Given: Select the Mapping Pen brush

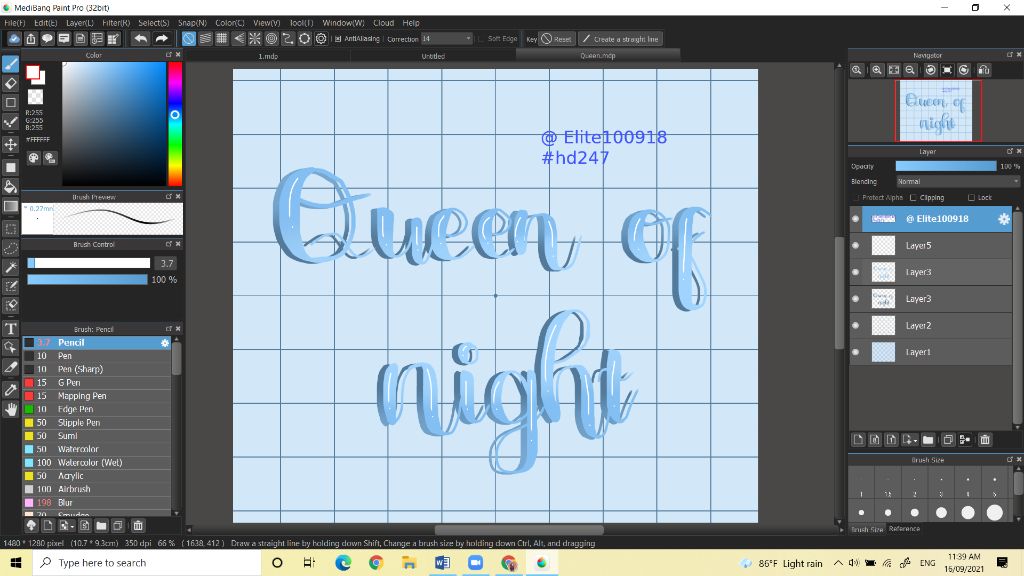Looking at the screenshot, I should click(97, 396).
